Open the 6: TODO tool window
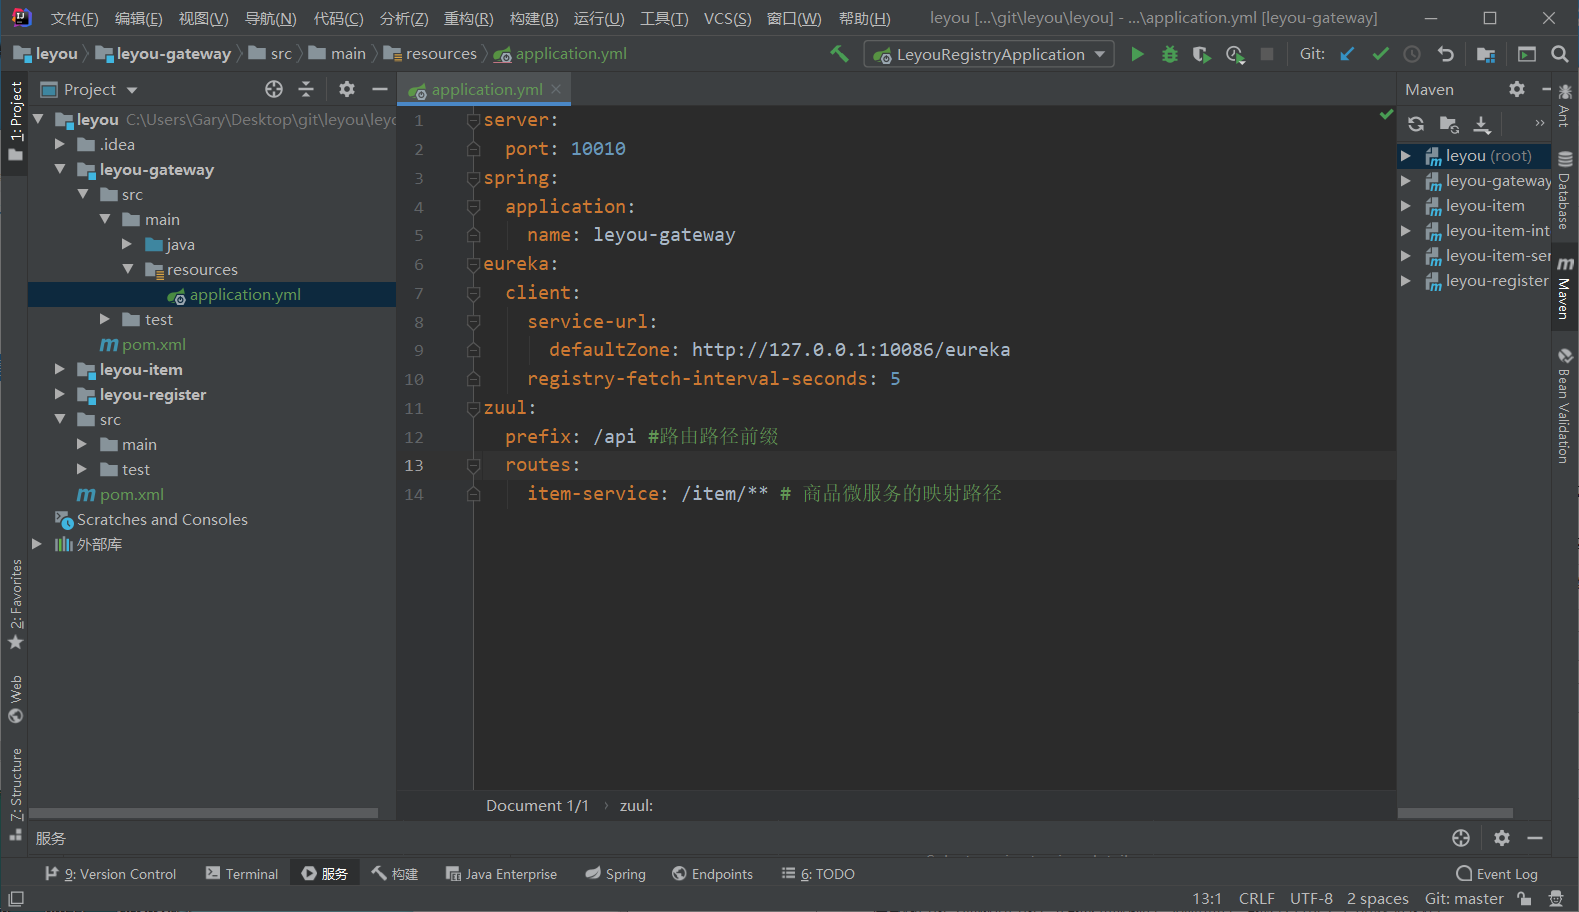Image resolution: width=1579 pixels, height=912 pixels. pyautogui.click(x=818, y=873)
